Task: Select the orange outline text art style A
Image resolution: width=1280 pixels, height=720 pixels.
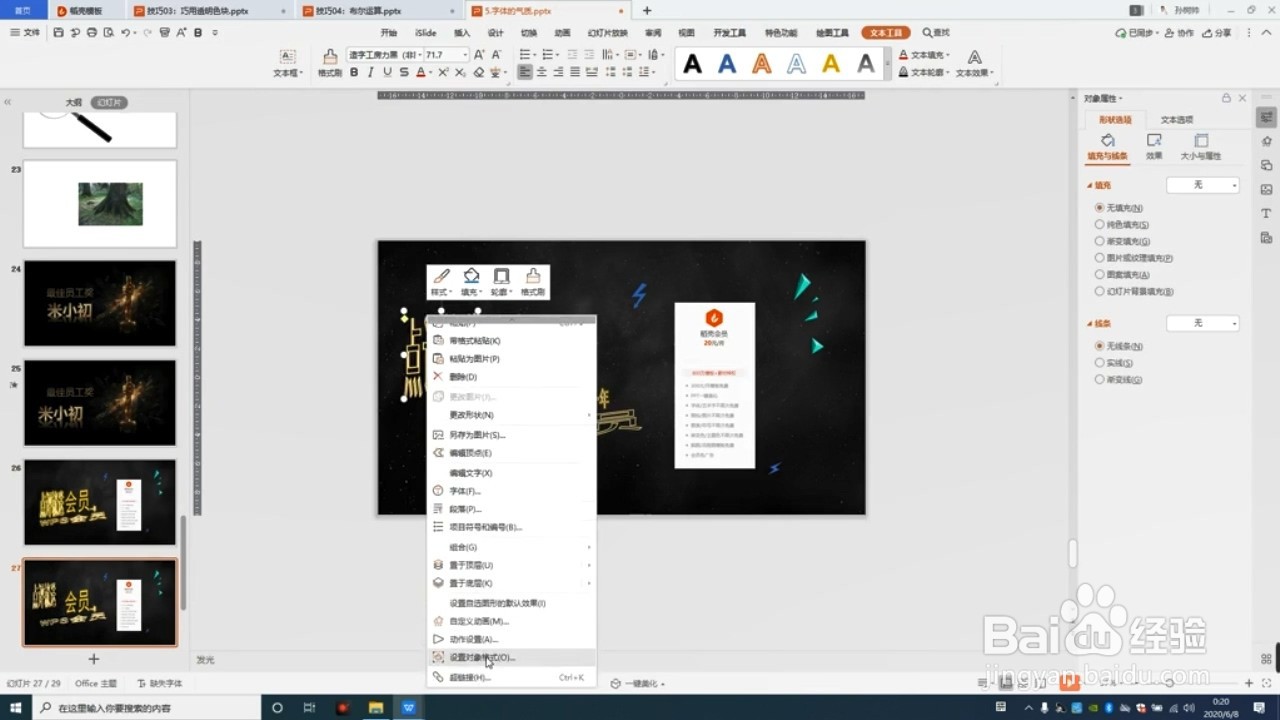Action: click(x=762, y=64)
